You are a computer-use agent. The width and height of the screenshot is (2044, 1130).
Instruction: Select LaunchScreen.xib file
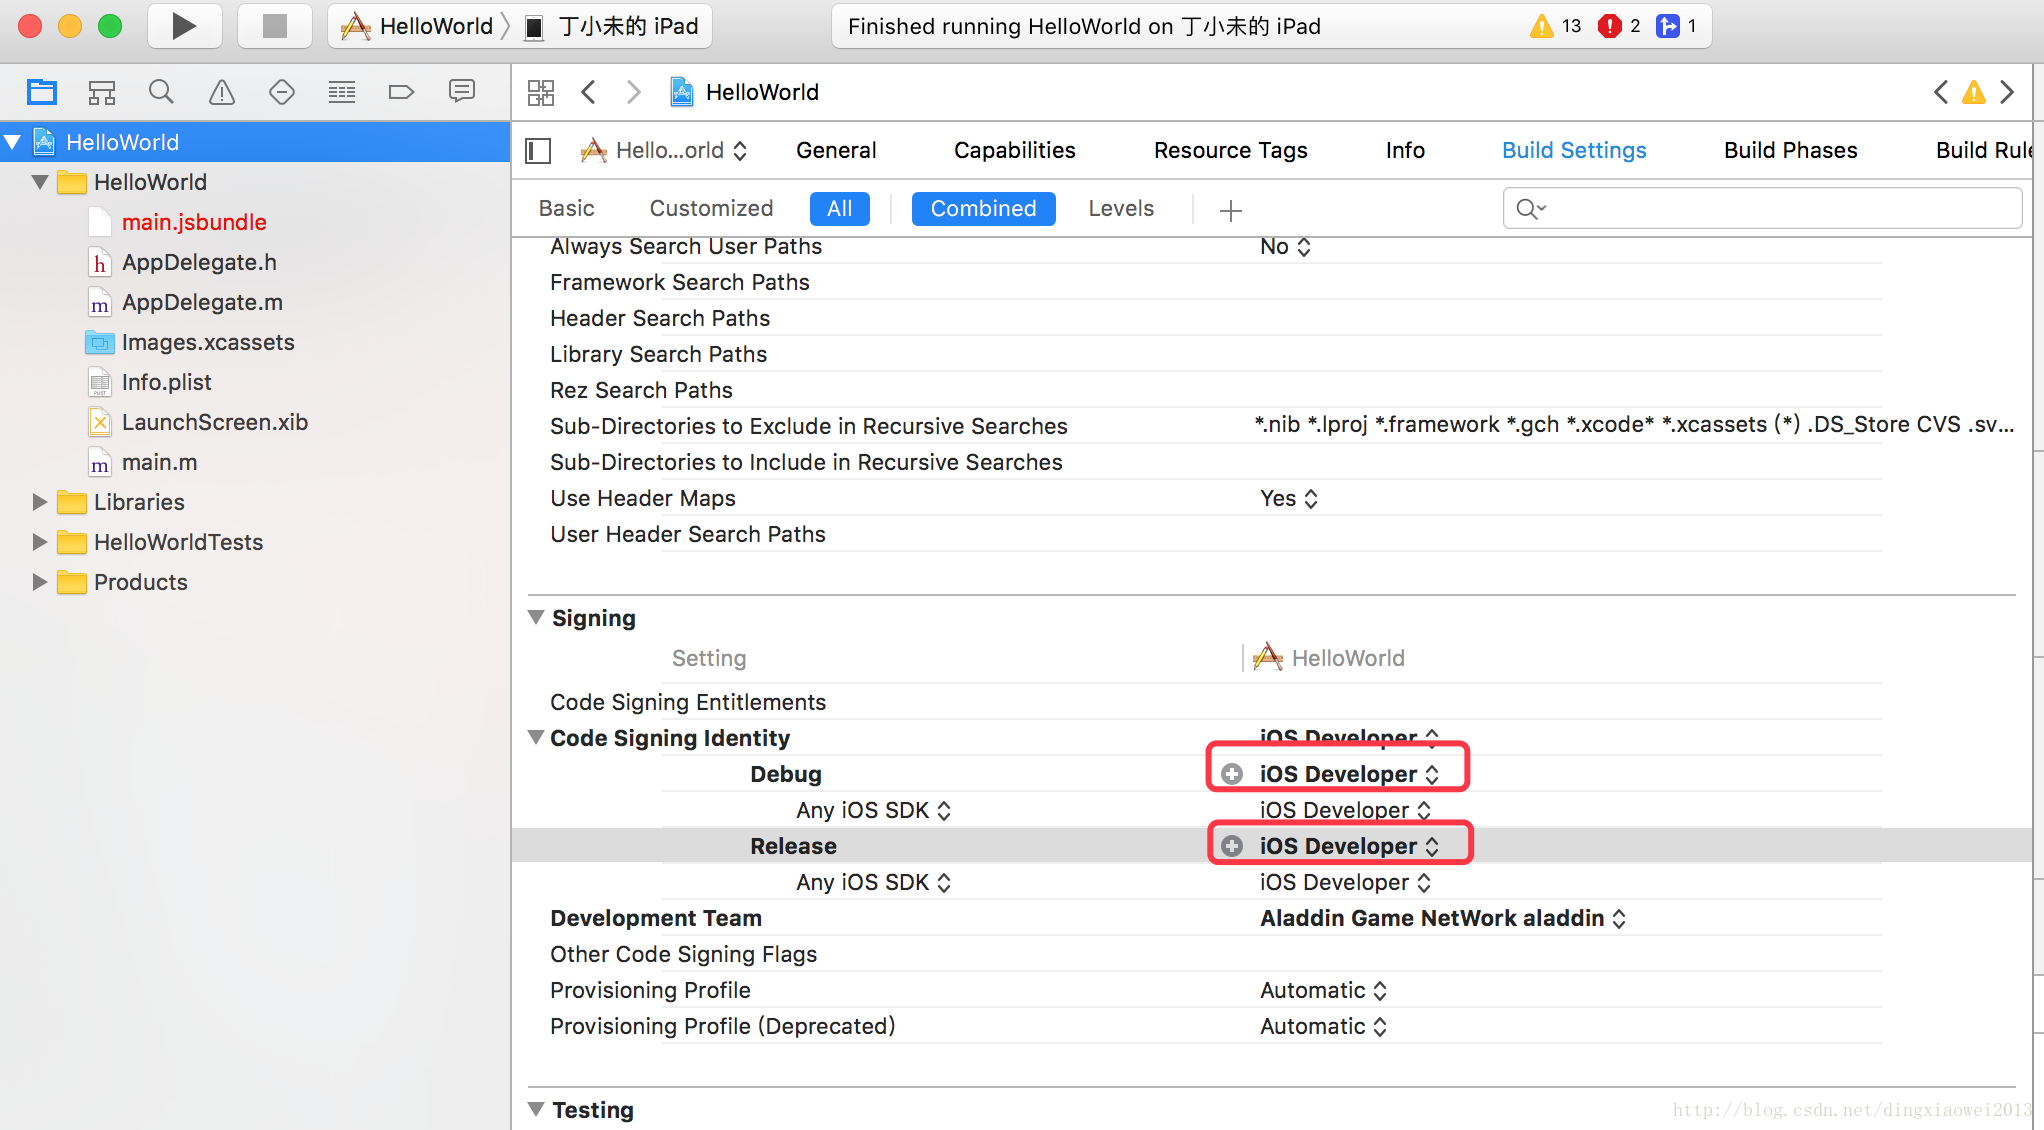pos(214,422)
